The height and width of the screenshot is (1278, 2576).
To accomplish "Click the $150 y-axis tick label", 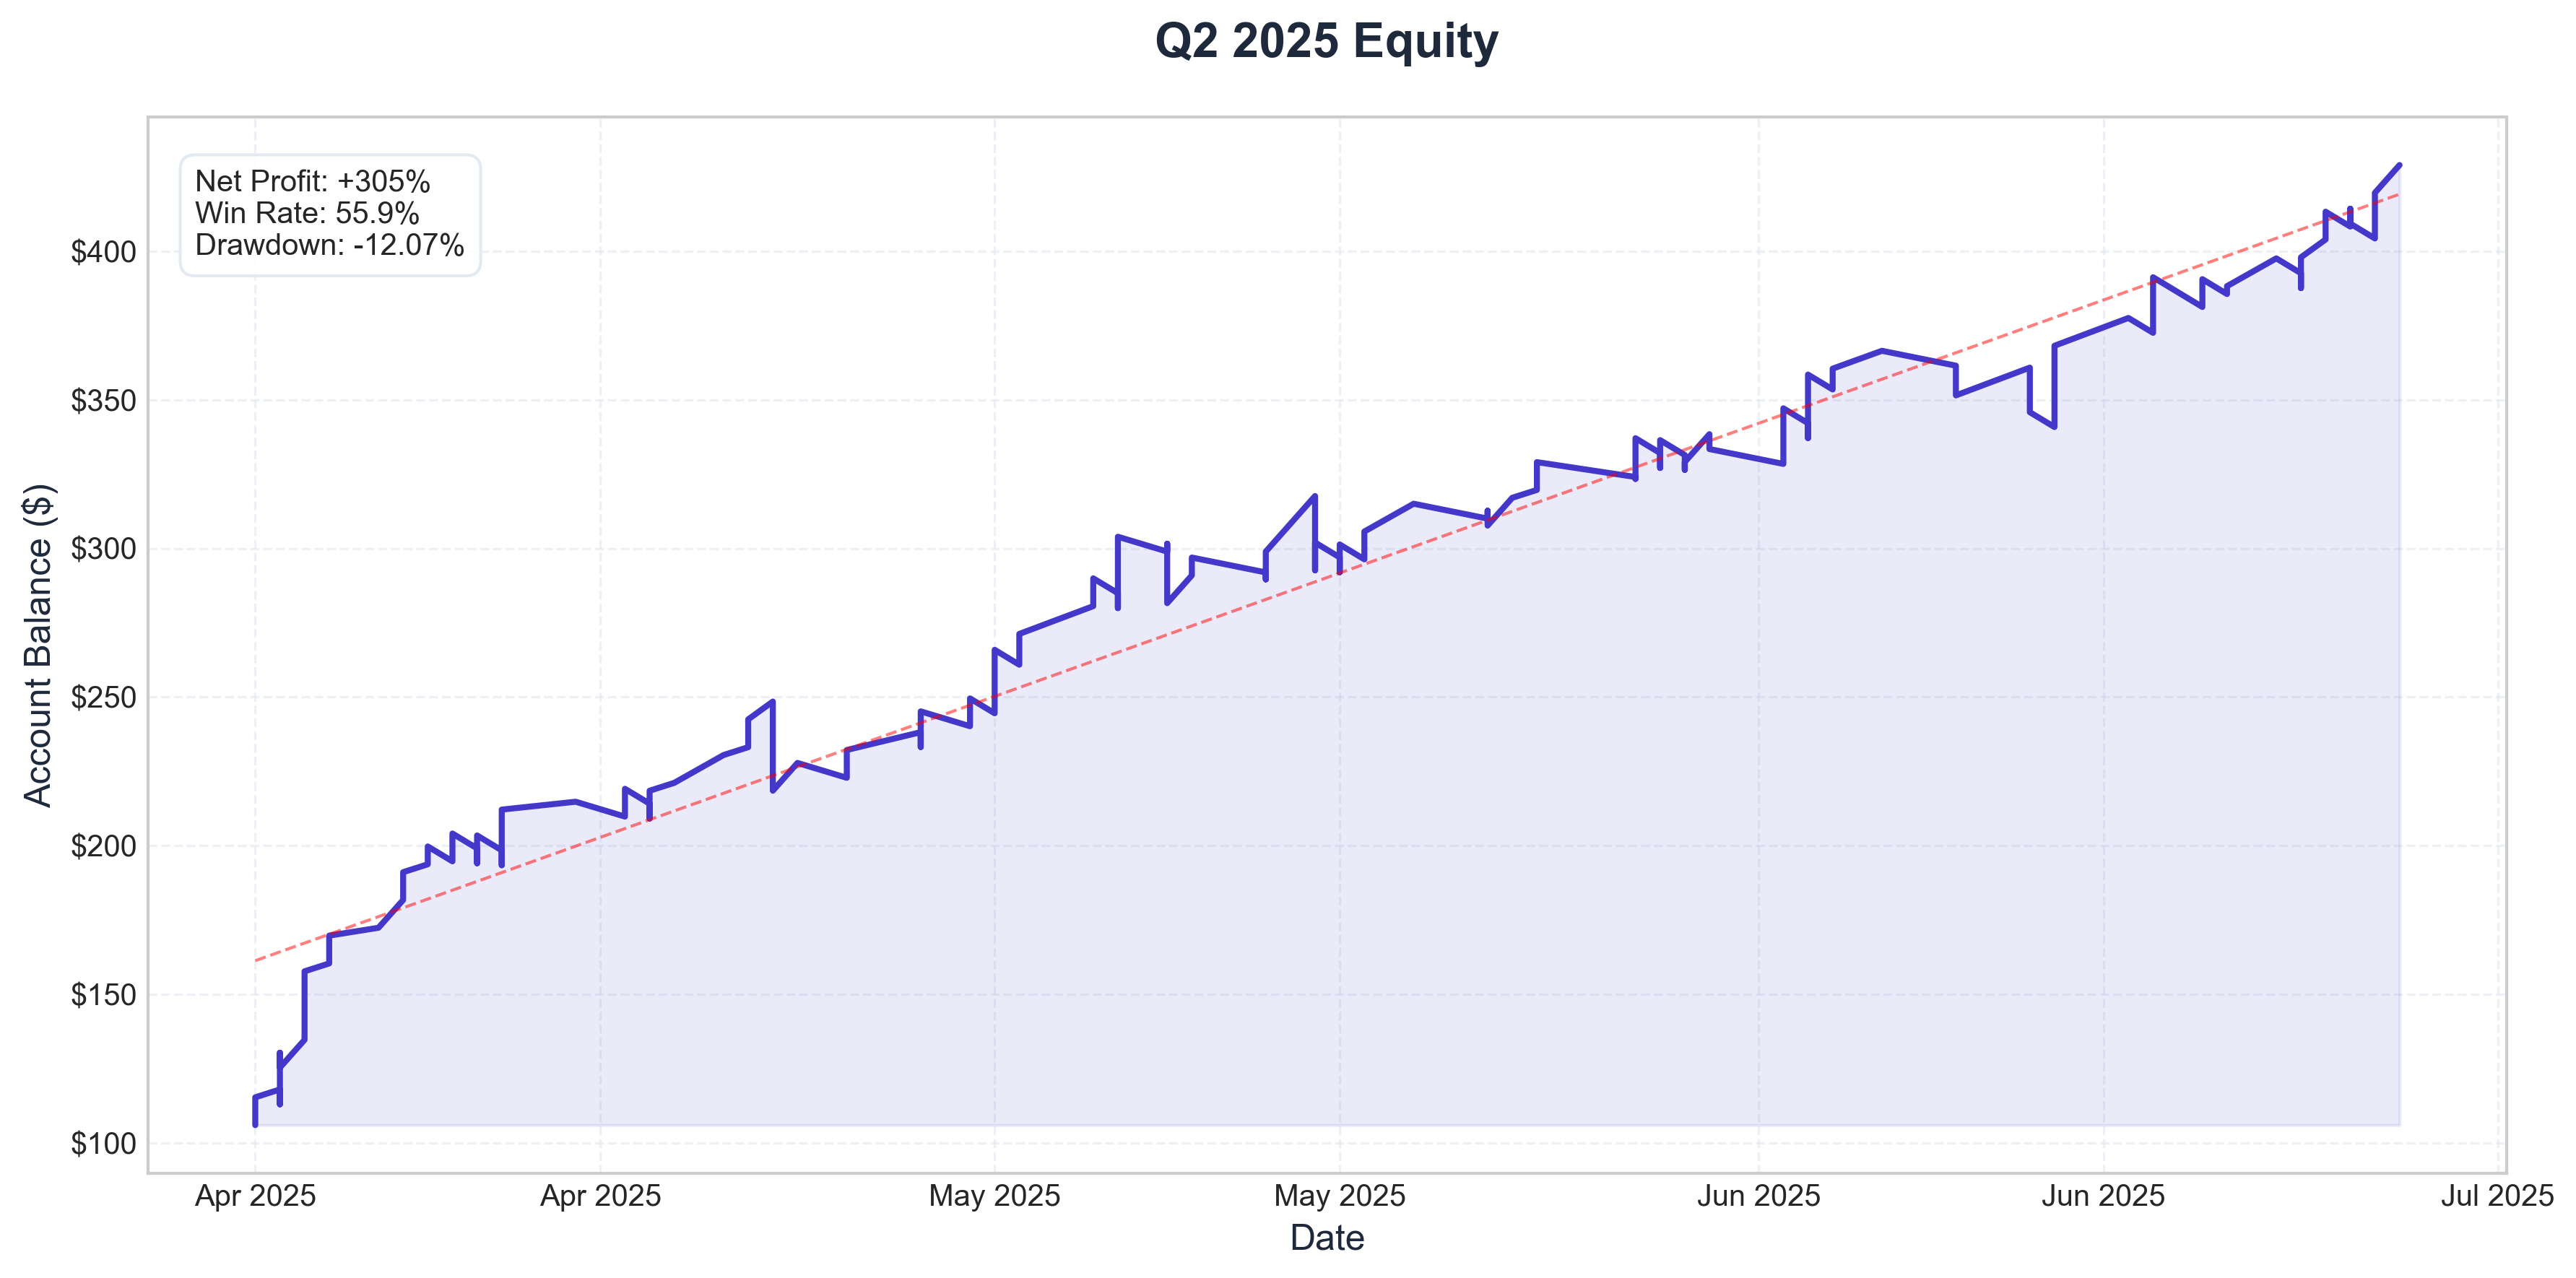I will click(x=103, y=995).
